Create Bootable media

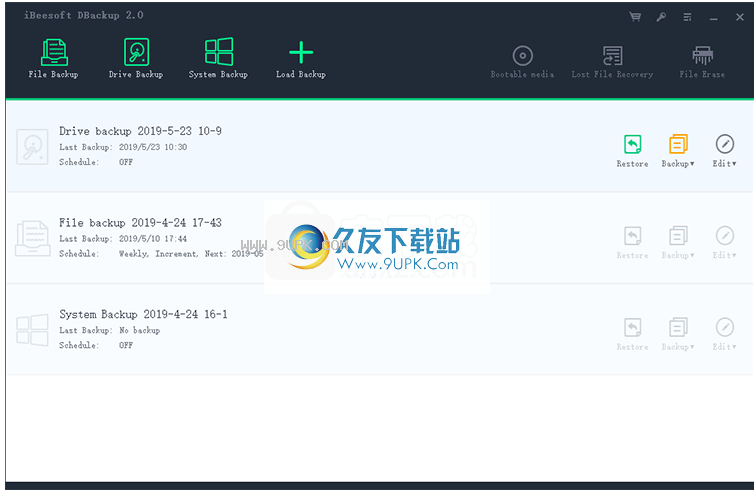click(522, 62)
